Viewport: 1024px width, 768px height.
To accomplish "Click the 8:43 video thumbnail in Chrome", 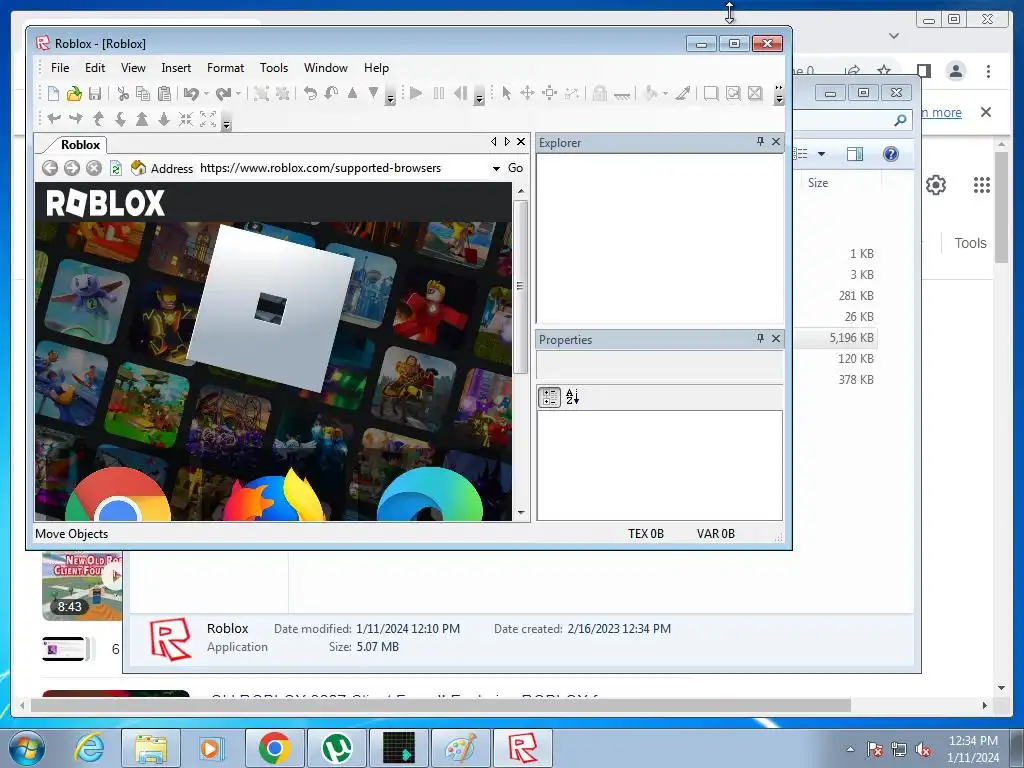I will coord(82,586).
